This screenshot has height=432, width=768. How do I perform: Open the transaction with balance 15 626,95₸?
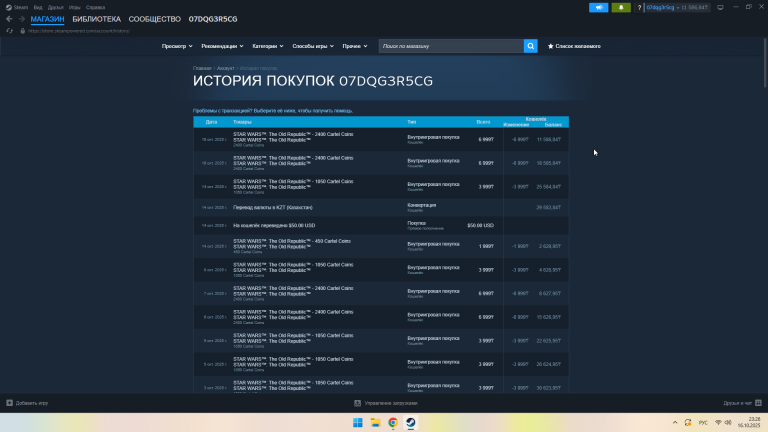point(381,317)
